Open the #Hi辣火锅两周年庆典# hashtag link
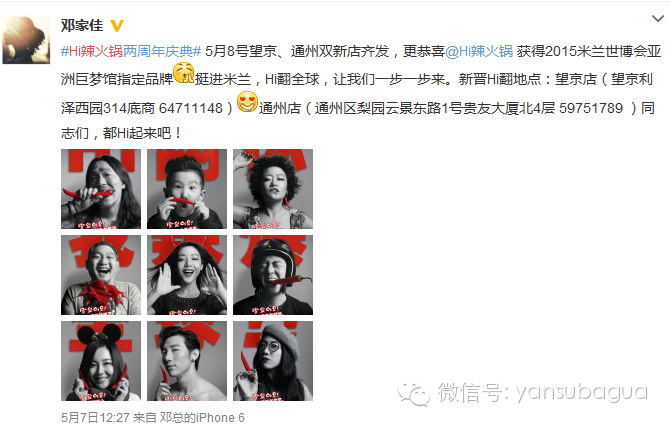 (131, 51)
